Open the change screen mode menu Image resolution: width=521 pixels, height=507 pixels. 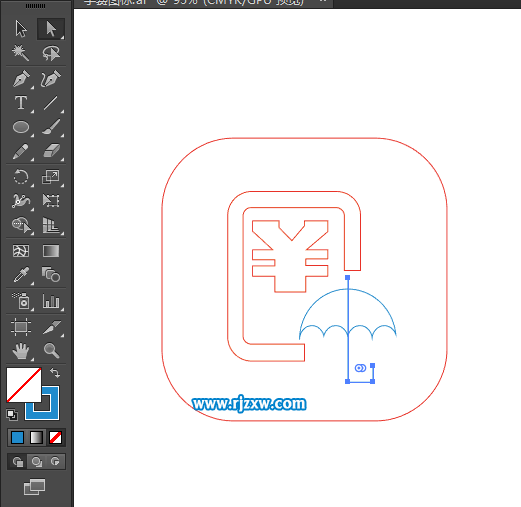(x=34, y=487)
